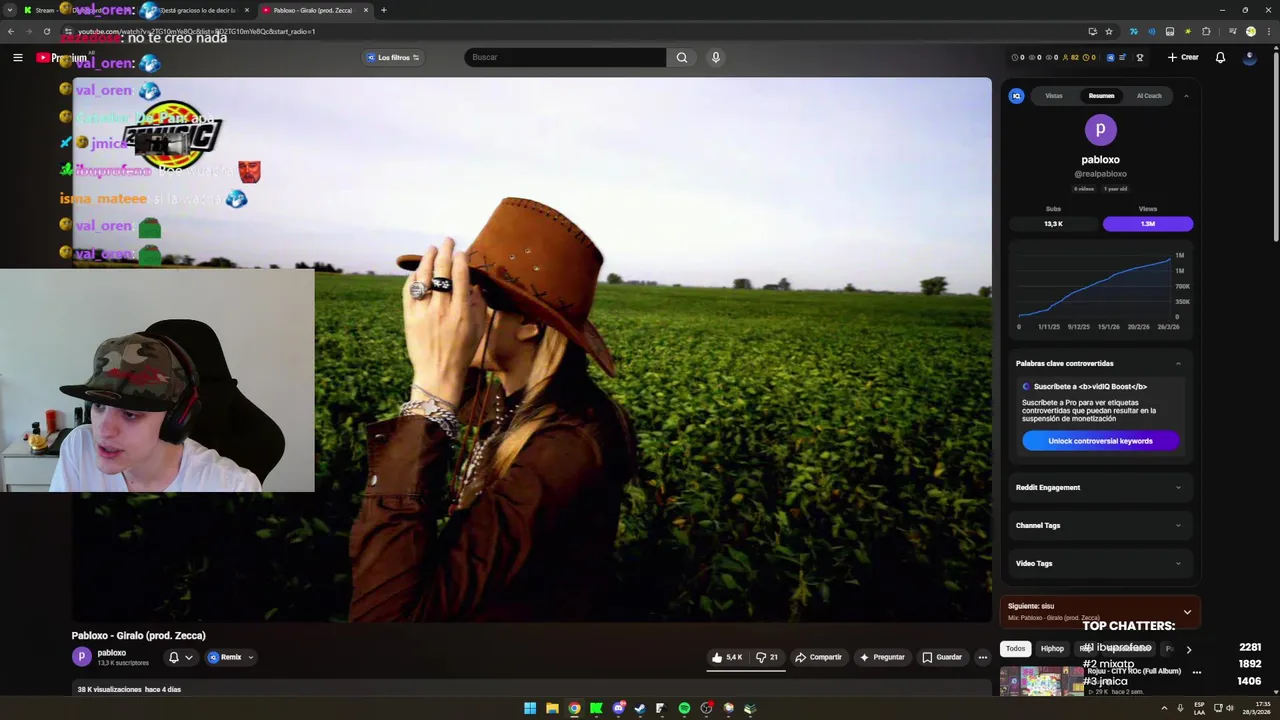Open more actions three-dot menu

tap(983, 657)
